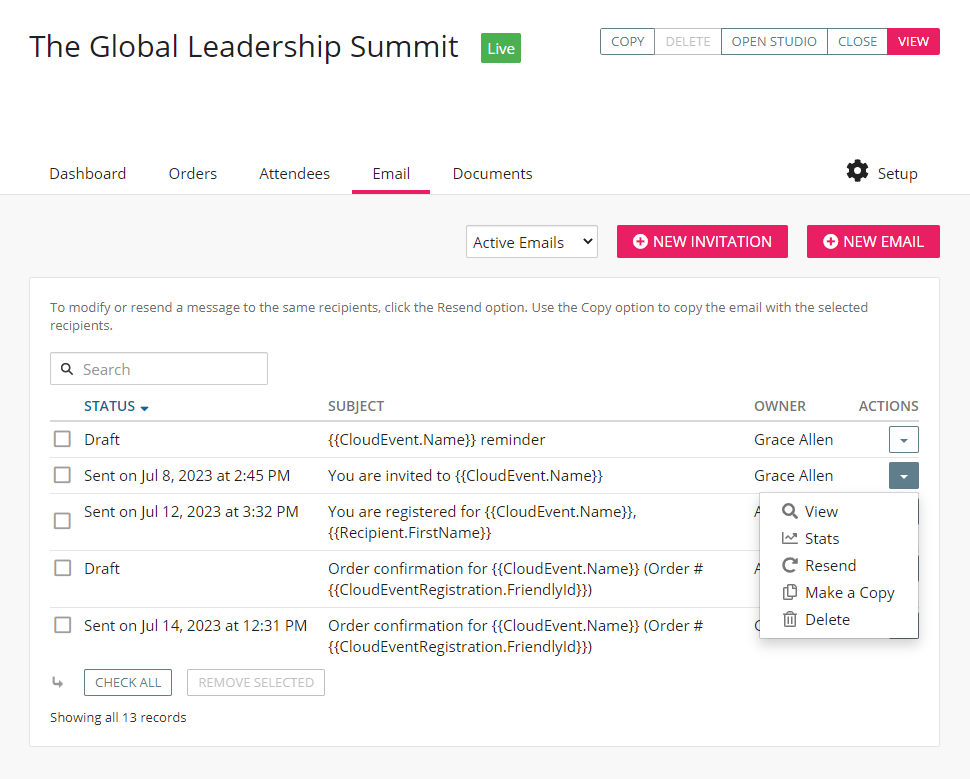The image size is (970, 779).
Task: Create a new invitation
Action: [x=702, y=242]
